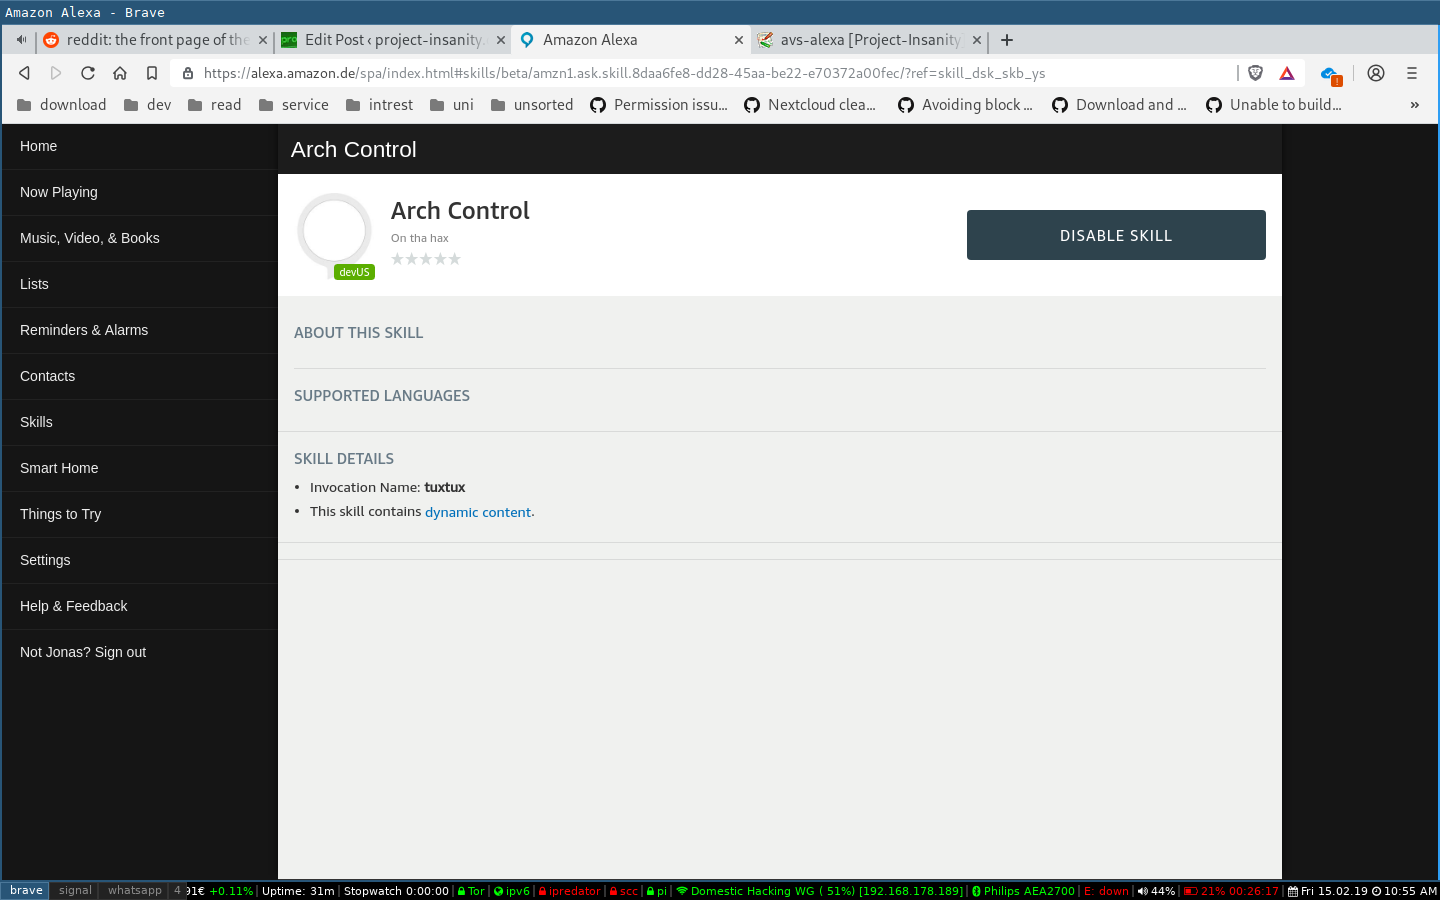Open Skills in the sidebar
This screenshot has width=1440, height=900.
[x=139, y=422]
